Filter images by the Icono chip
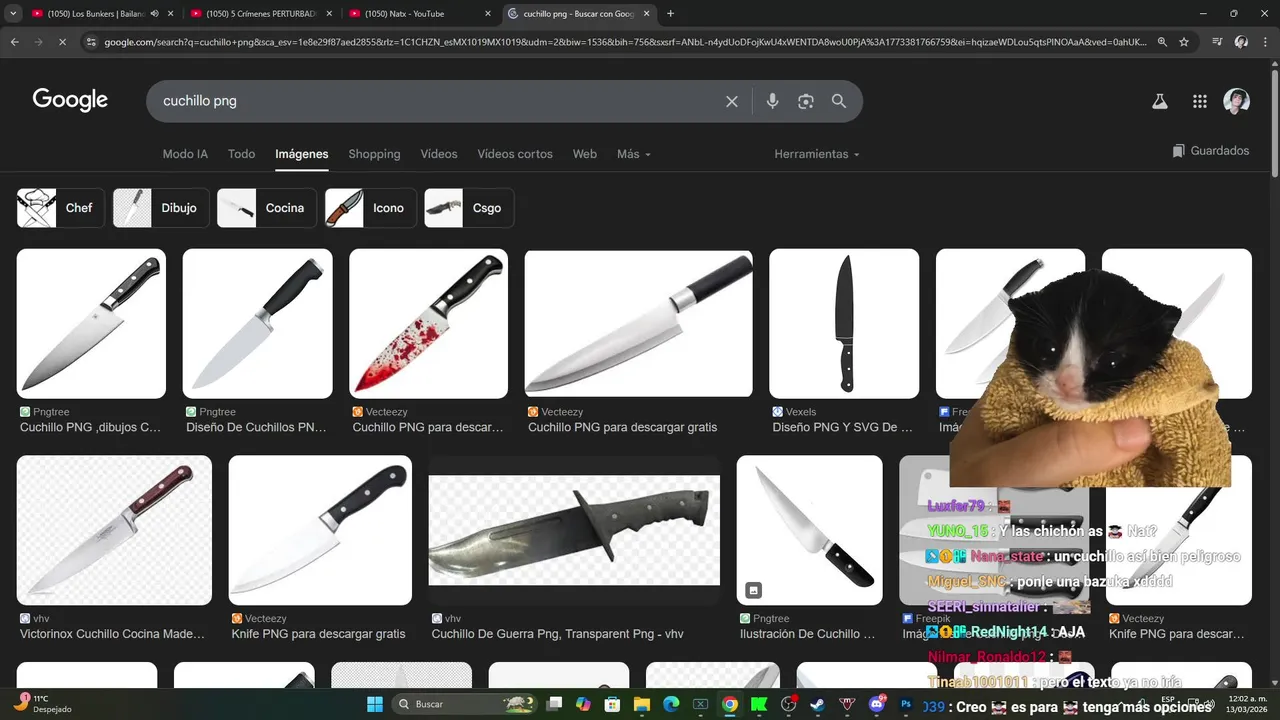The height and width of the screenshot is (720, 1280). [371, 208]
